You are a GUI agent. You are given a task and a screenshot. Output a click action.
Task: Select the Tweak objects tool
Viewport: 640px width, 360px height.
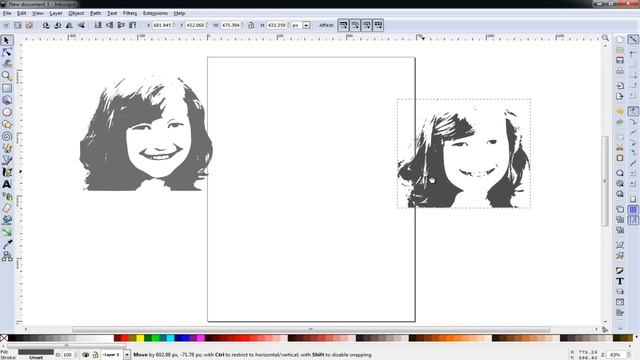coord(7,64)
